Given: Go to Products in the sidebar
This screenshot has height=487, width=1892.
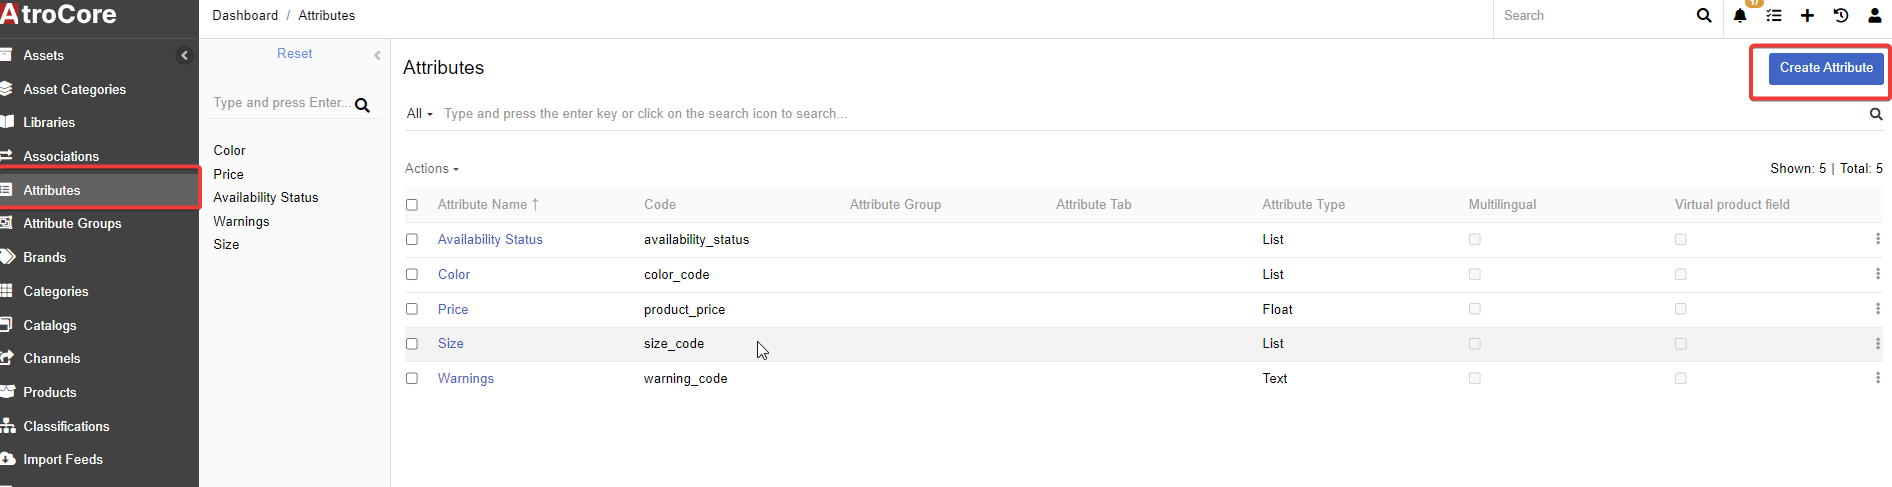Looking at the screenshot, I should pos(50,393).
